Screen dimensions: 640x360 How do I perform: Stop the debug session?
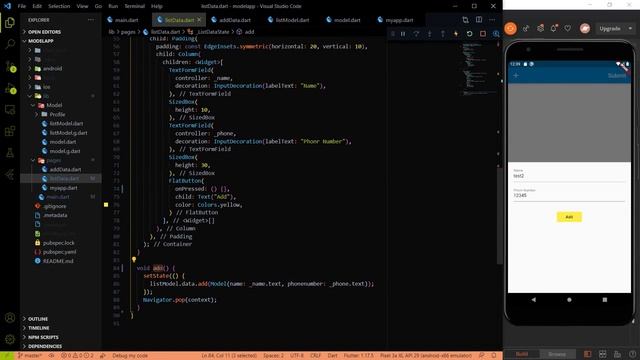pyautogui.click(x=483, y=34)
